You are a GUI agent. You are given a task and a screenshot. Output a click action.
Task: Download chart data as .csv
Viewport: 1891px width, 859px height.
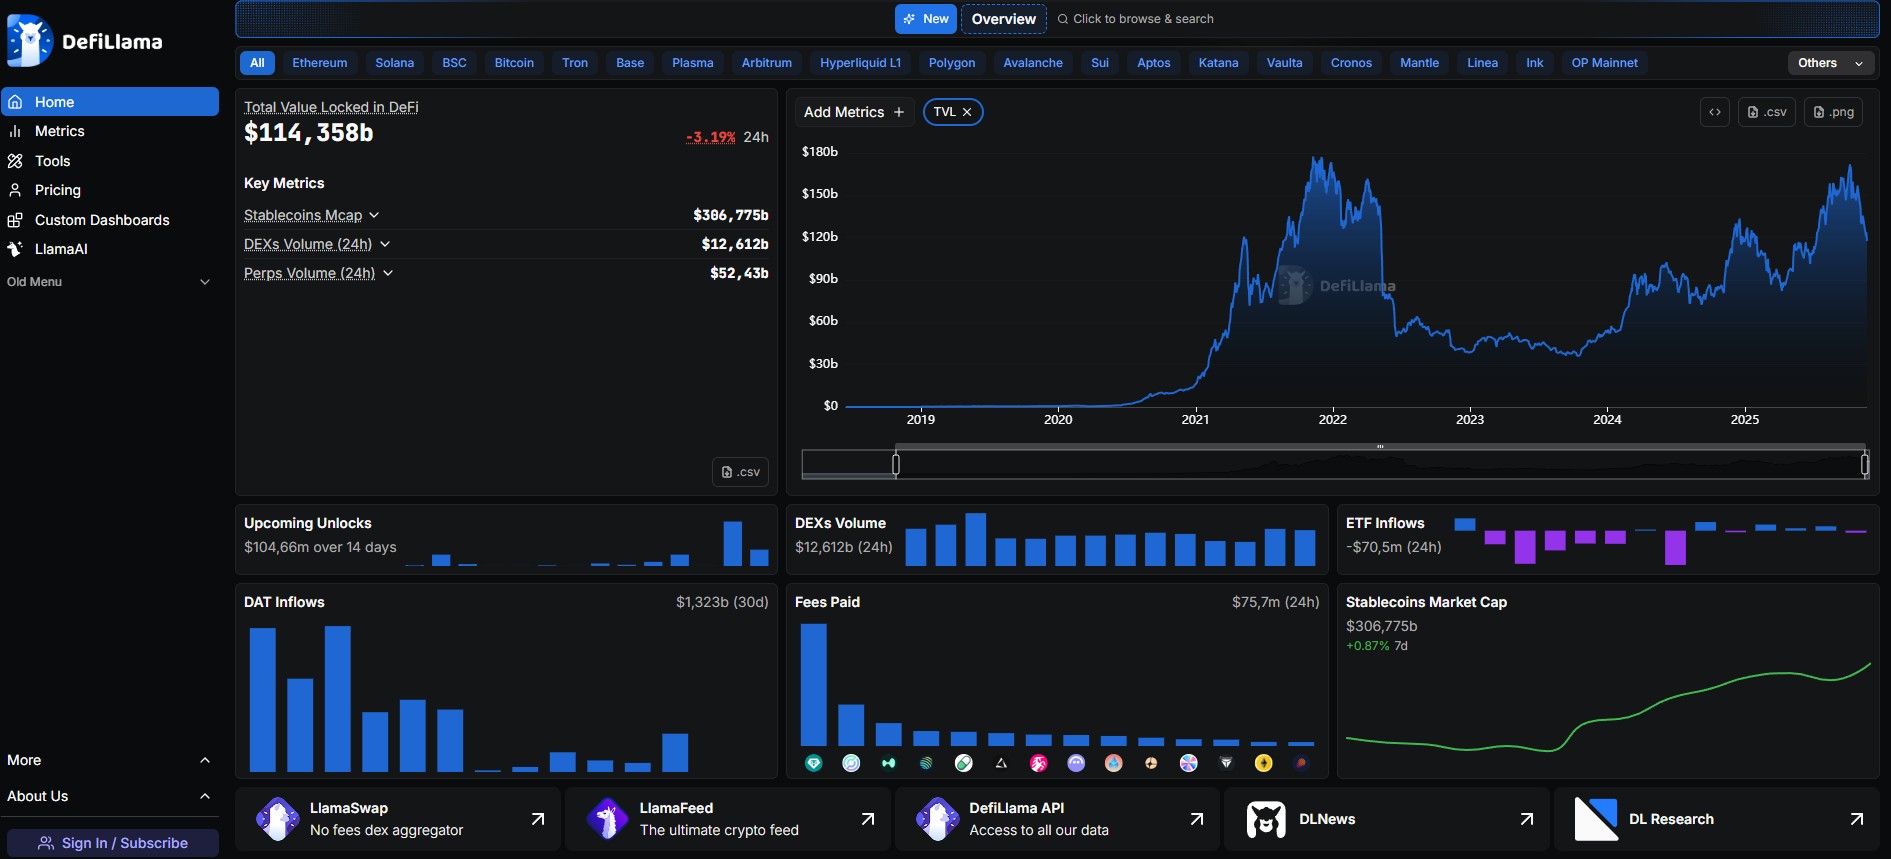[x=1766, y=112]
